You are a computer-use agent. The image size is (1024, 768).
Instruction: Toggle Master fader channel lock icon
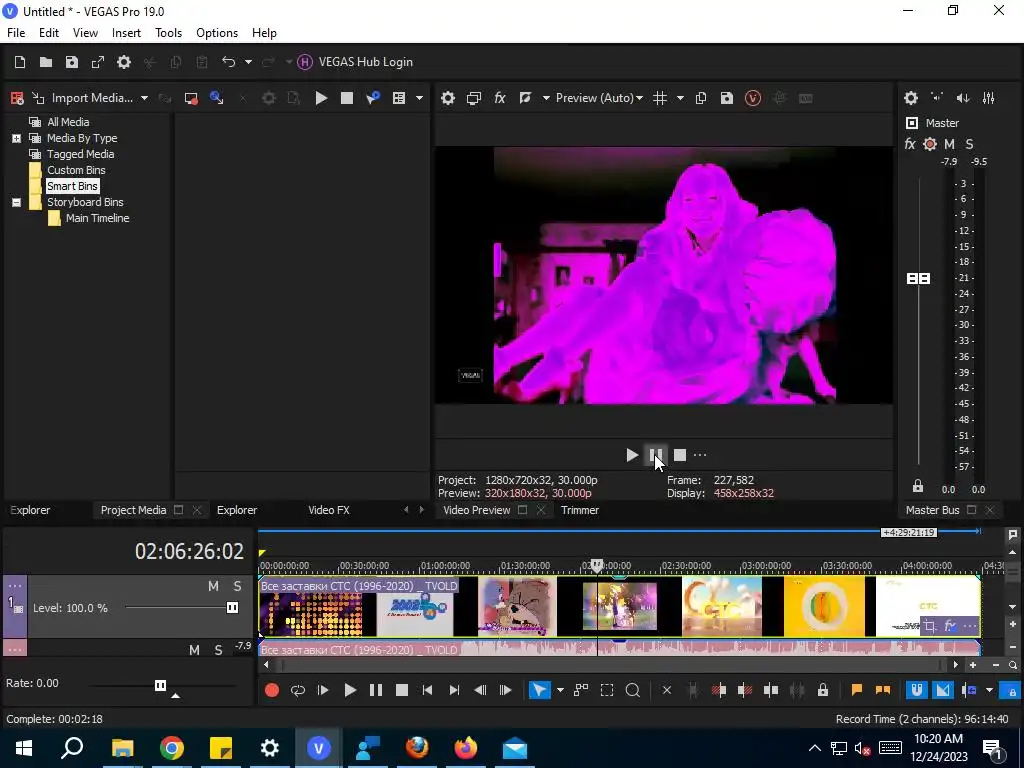pos(918,487)
